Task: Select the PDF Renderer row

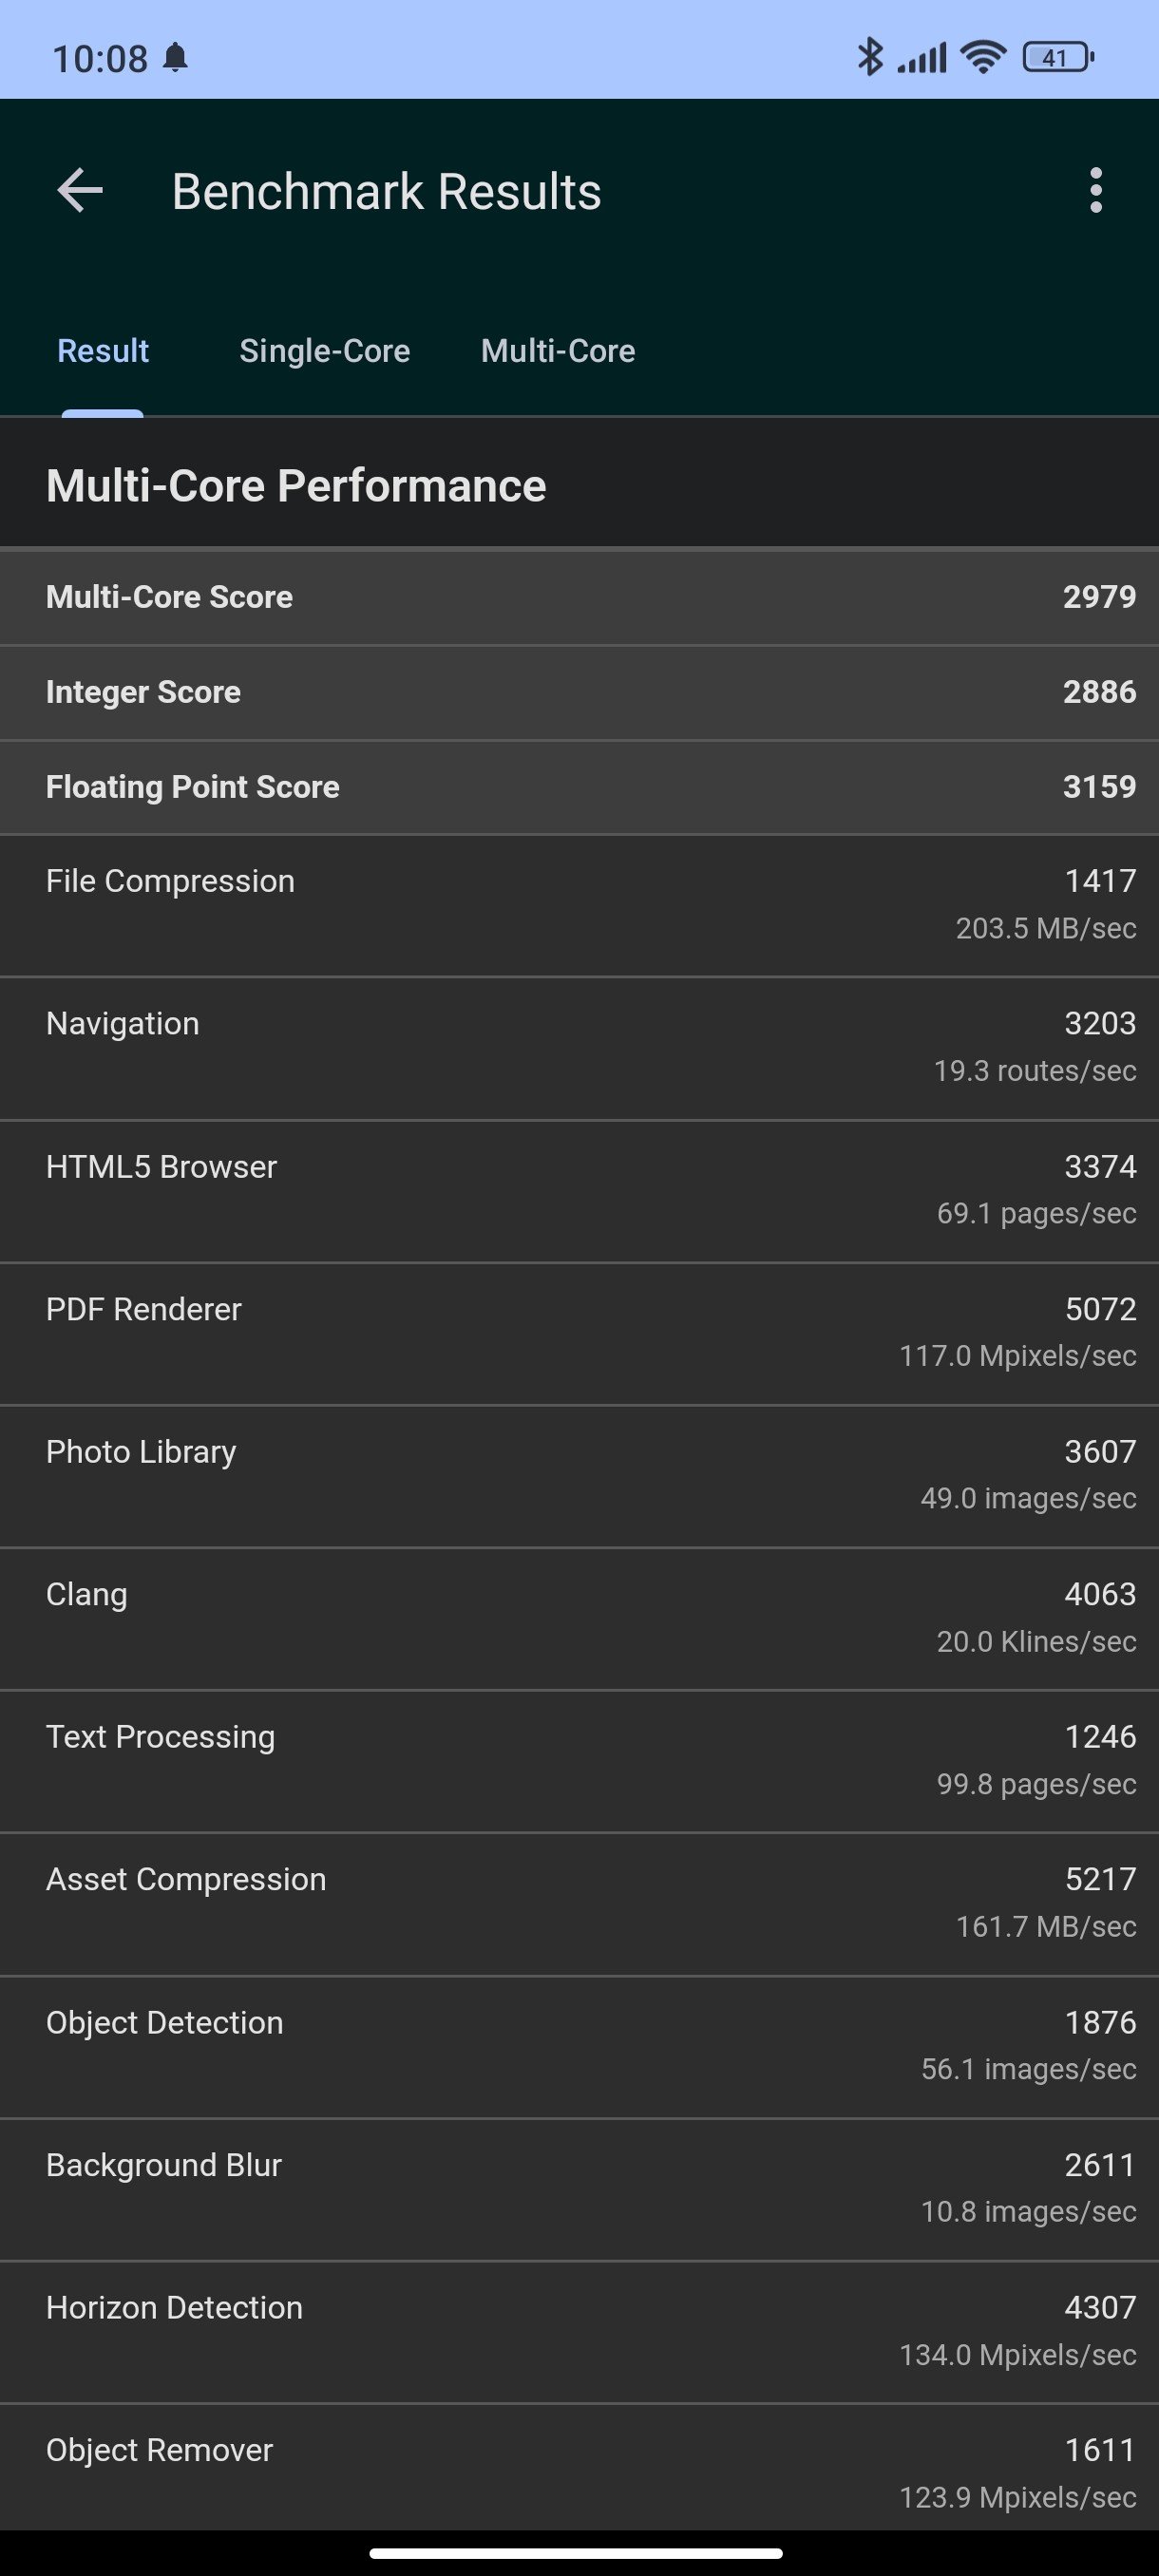Action: (579, 1335)
